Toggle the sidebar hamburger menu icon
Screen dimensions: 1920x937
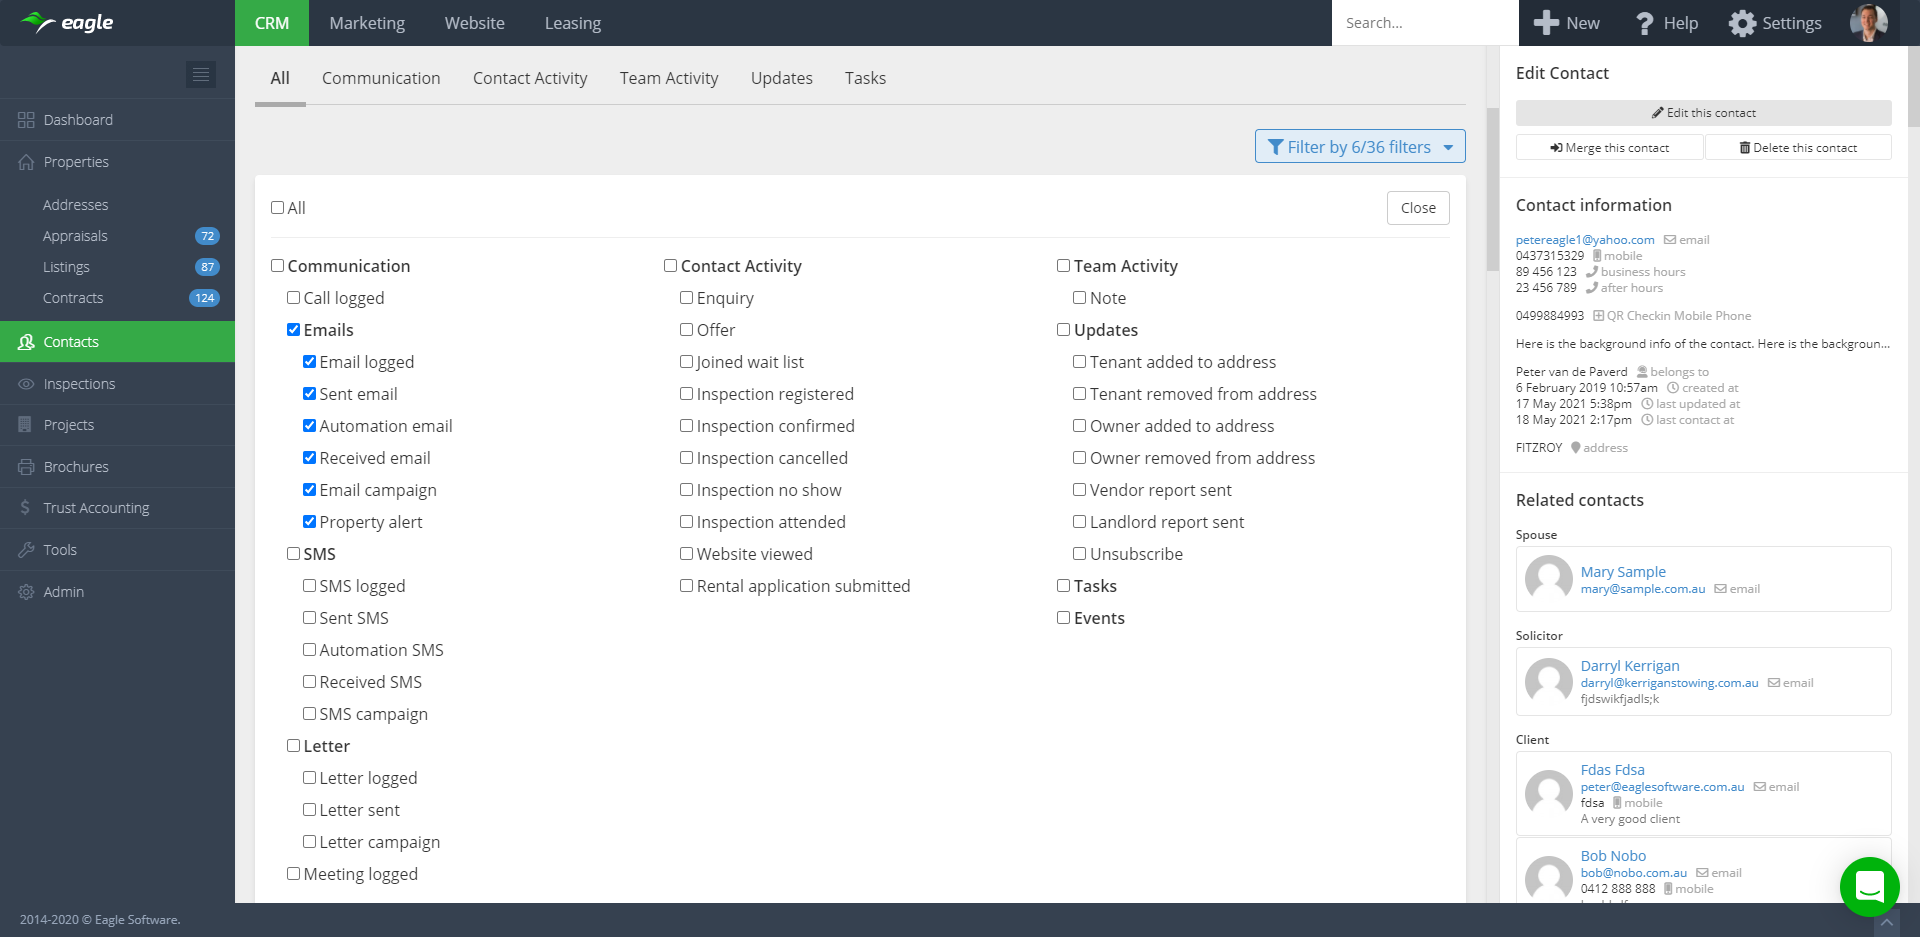[201, 74]
